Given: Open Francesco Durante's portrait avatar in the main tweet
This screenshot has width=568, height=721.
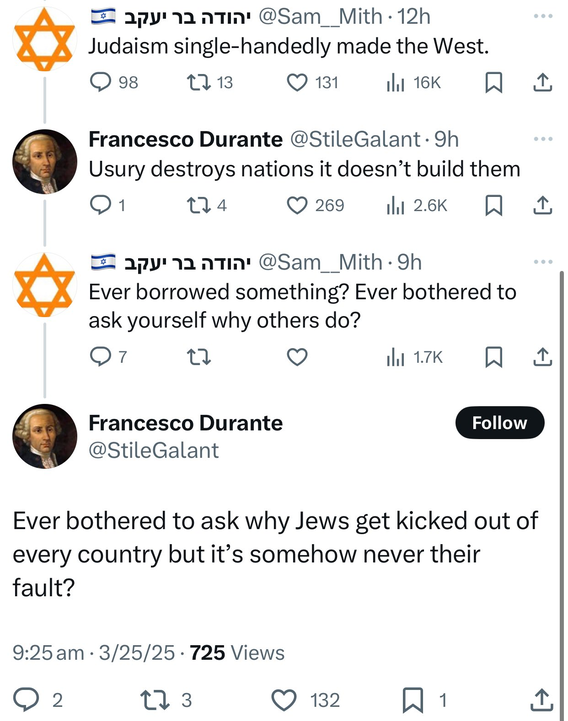Looking at the screenshot, I should point(45,436).
